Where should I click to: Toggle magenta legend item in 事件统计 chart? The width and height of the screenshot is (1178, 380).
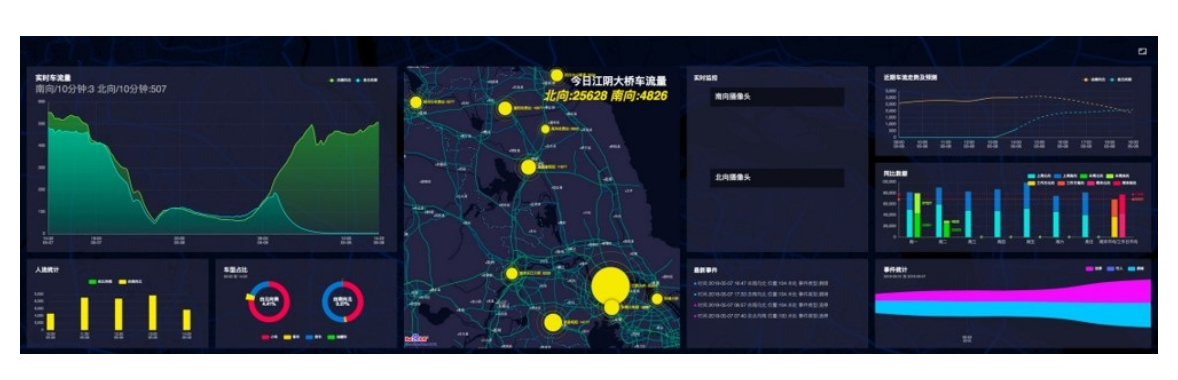(1093, 268)
